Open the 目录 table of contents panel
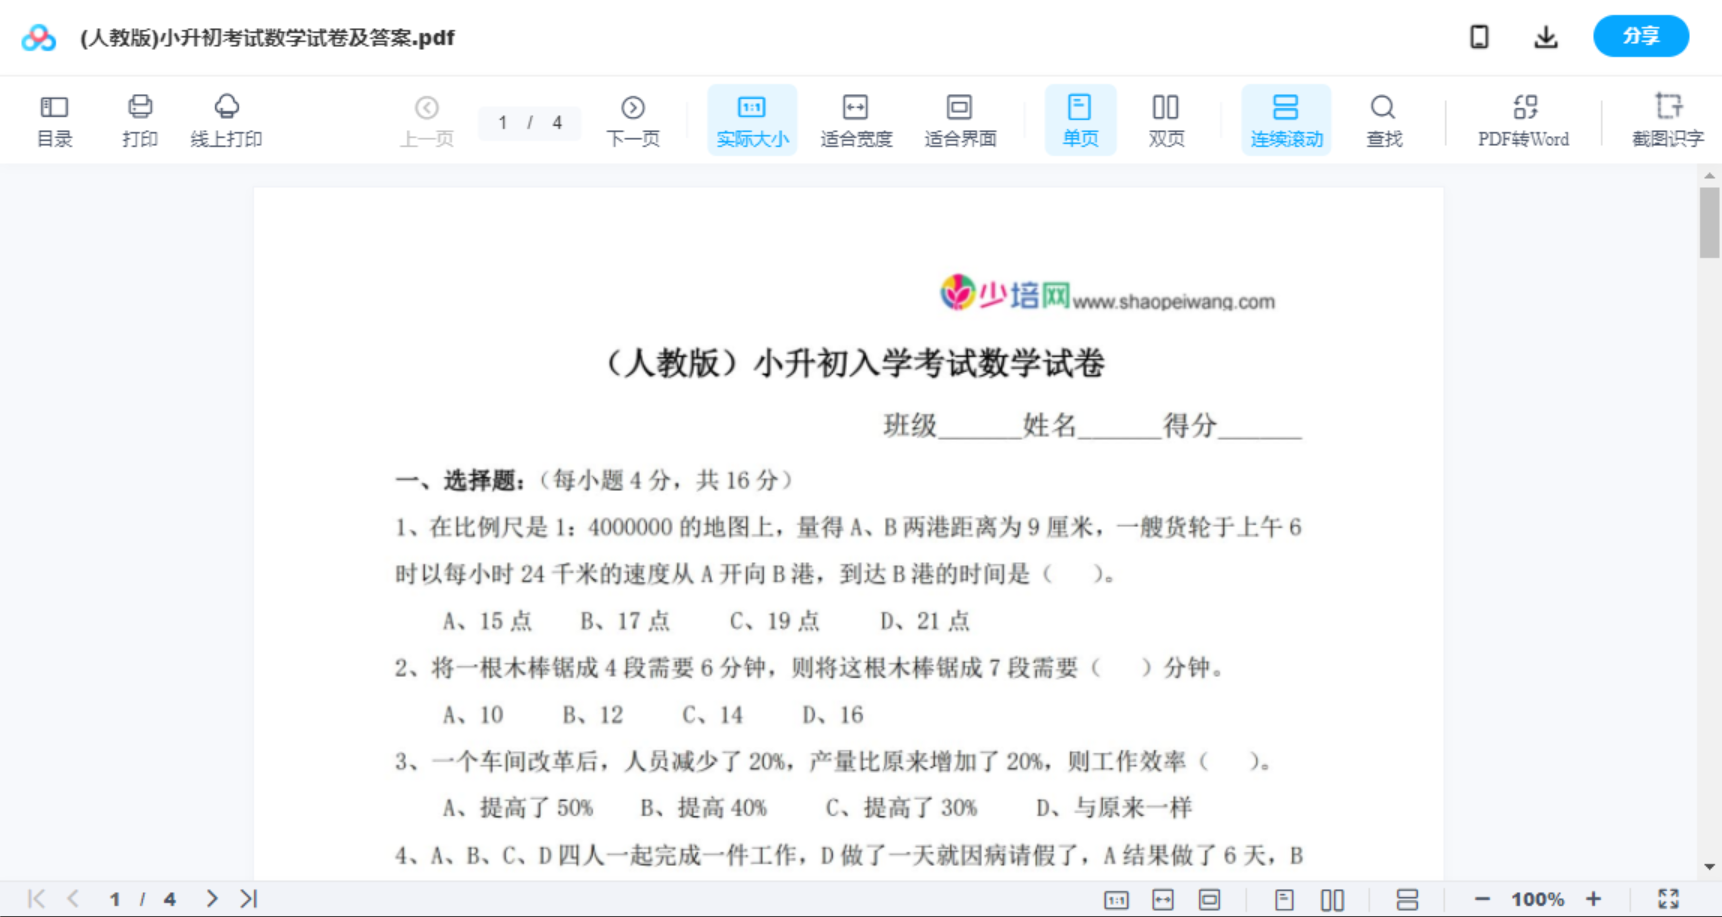The image size is (1722, 917). click(54, 119)
